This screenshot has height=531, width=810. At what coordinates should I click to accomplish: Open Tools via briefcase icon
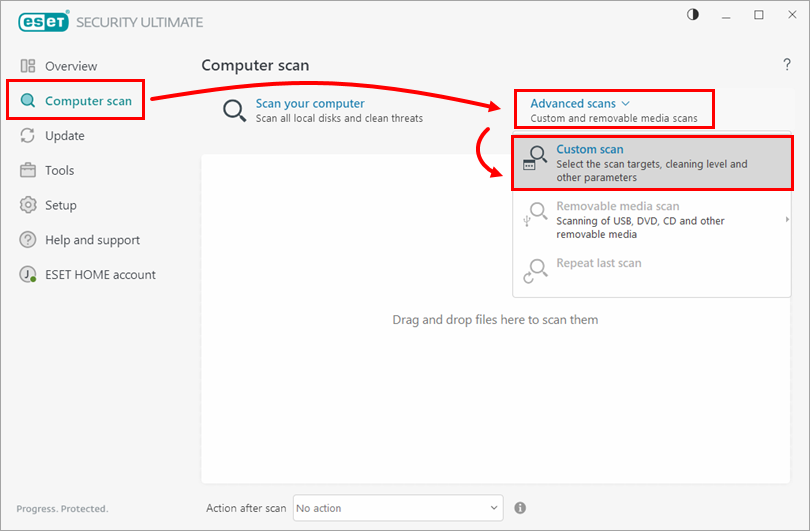[28, 171]
